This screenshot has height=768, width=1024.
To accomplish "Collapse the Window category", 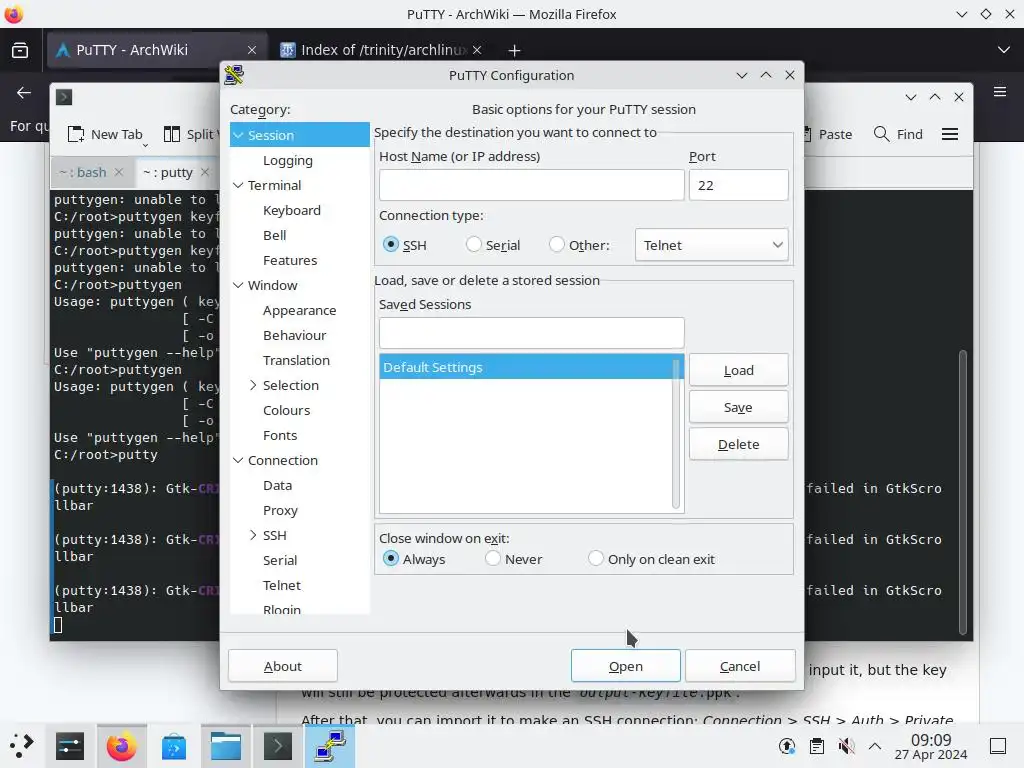I will pyautogui.click(x=238, y=285).
